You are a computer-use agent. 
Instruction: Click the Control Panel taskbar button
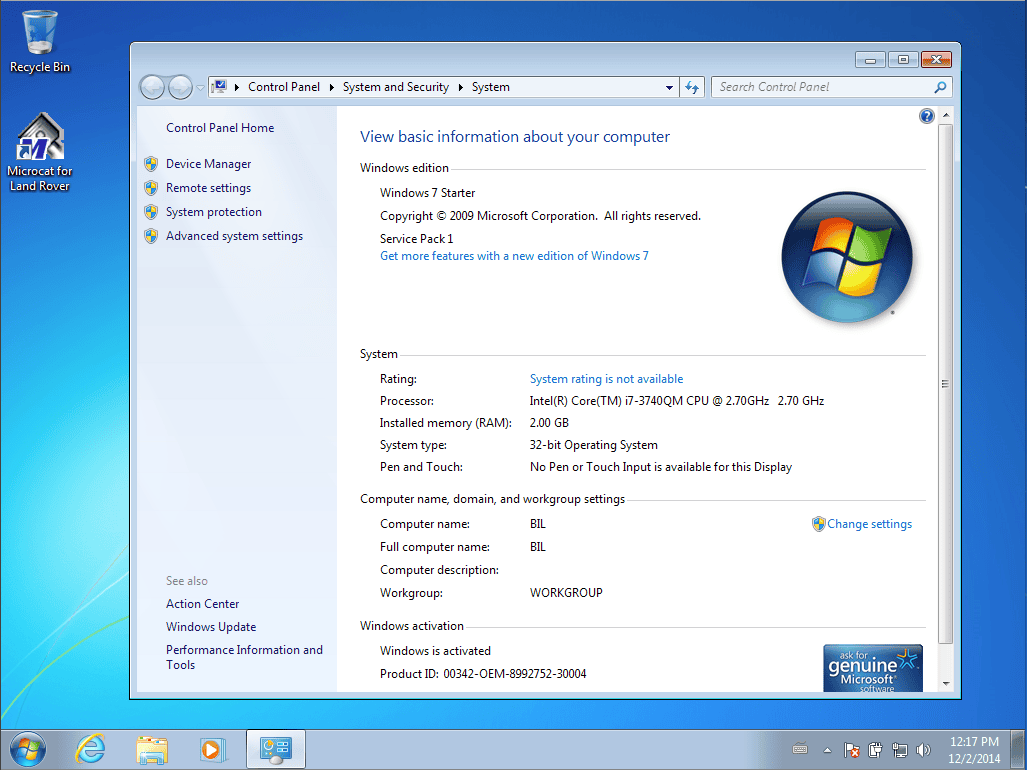[x=276, y=749]
